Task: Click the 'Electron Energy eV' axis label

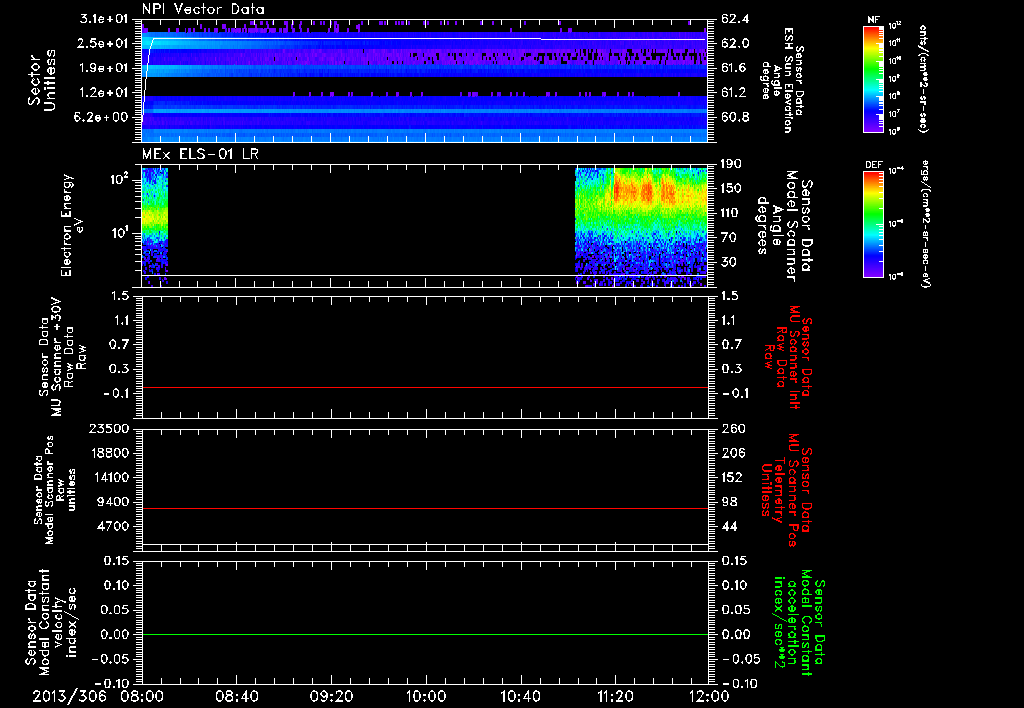Action: [72, 225]
